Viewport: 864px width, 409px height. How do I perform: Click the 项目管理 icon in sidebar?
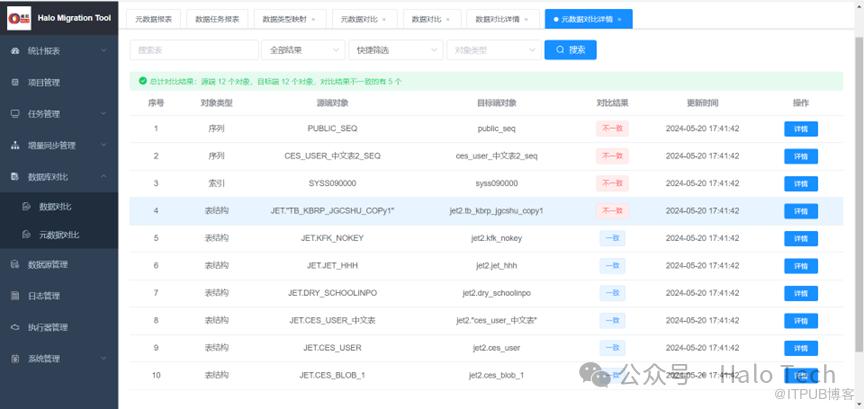click(14, 82)
